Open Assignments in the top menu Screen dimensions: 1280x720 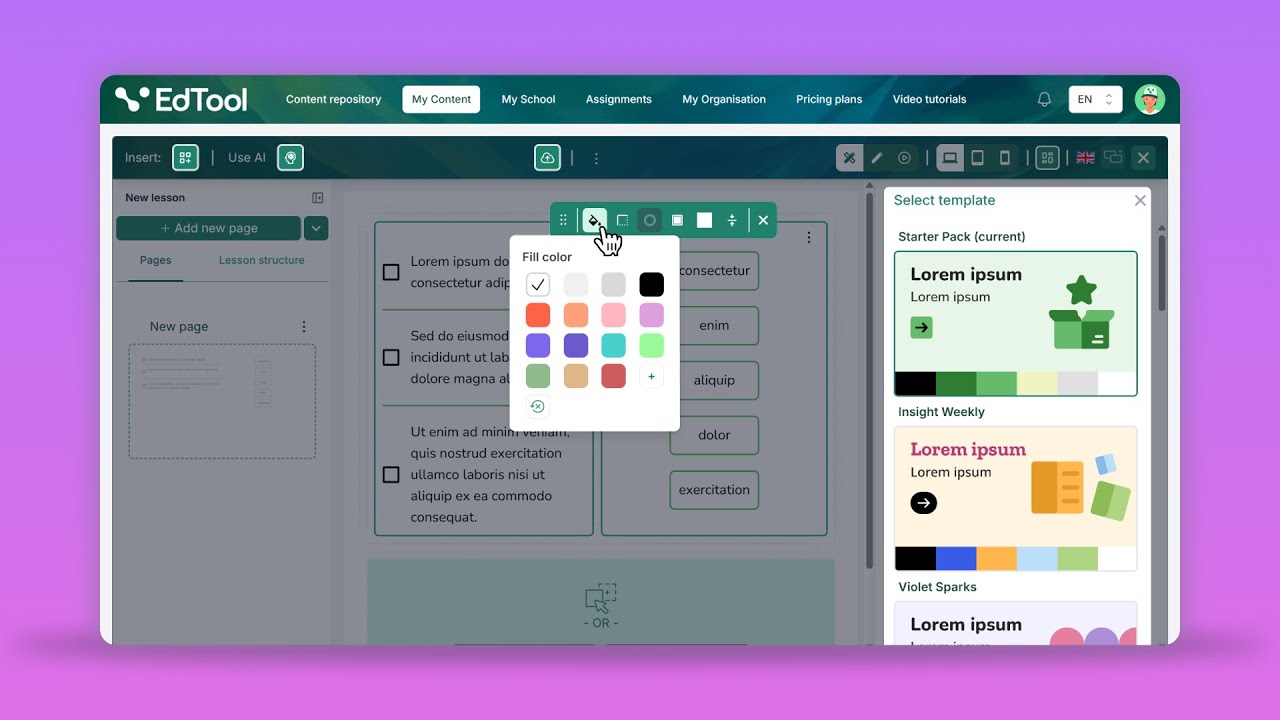point(618,99)
